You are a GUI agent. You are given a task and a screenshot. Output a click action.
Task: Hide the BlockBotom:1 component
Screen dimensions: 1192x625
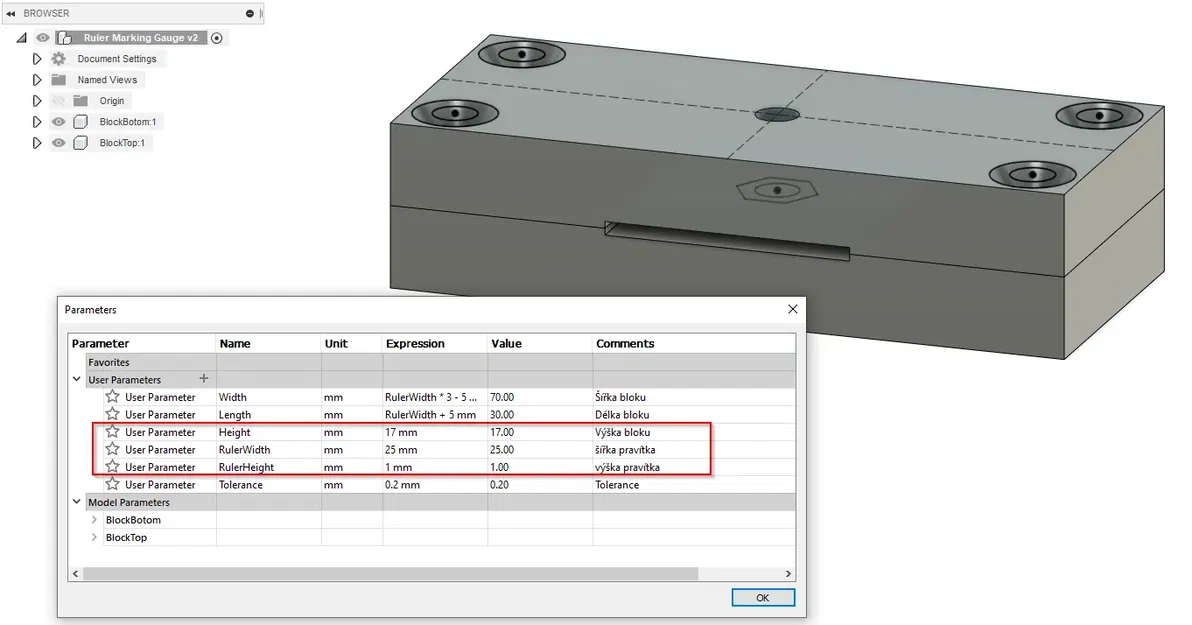point(59,122)
